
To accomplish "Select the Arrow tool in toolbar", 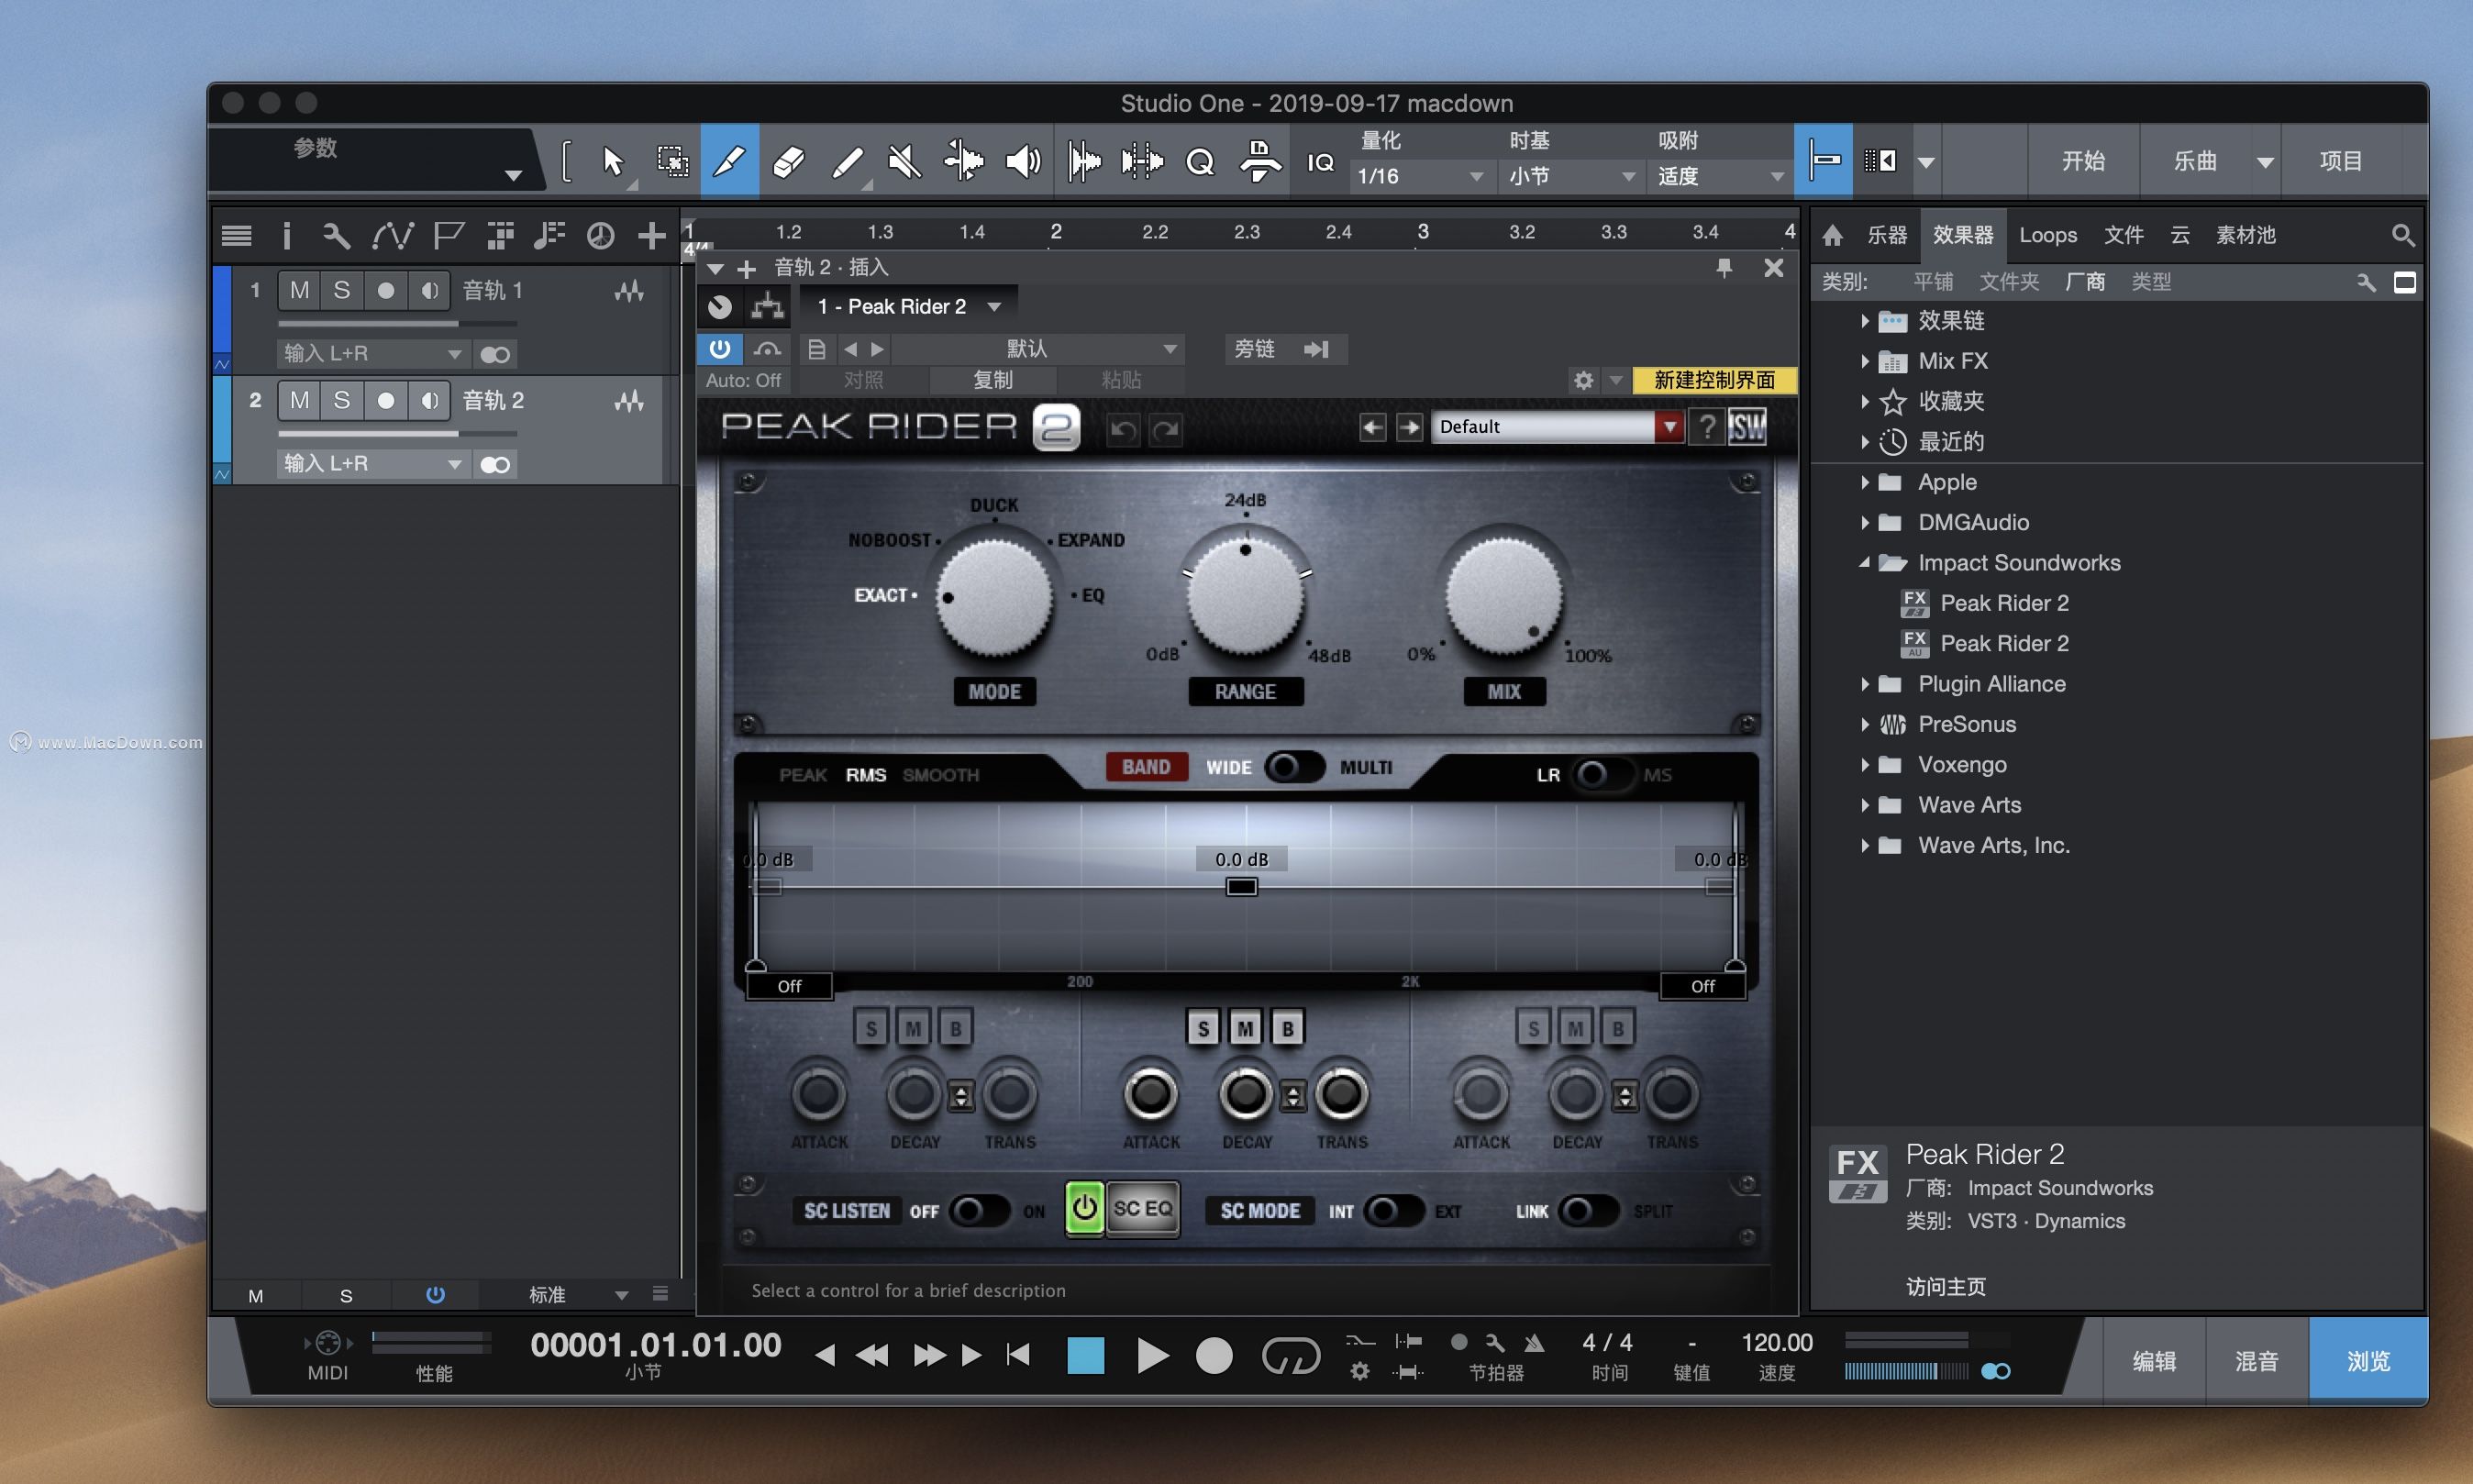I will [613, 161].
